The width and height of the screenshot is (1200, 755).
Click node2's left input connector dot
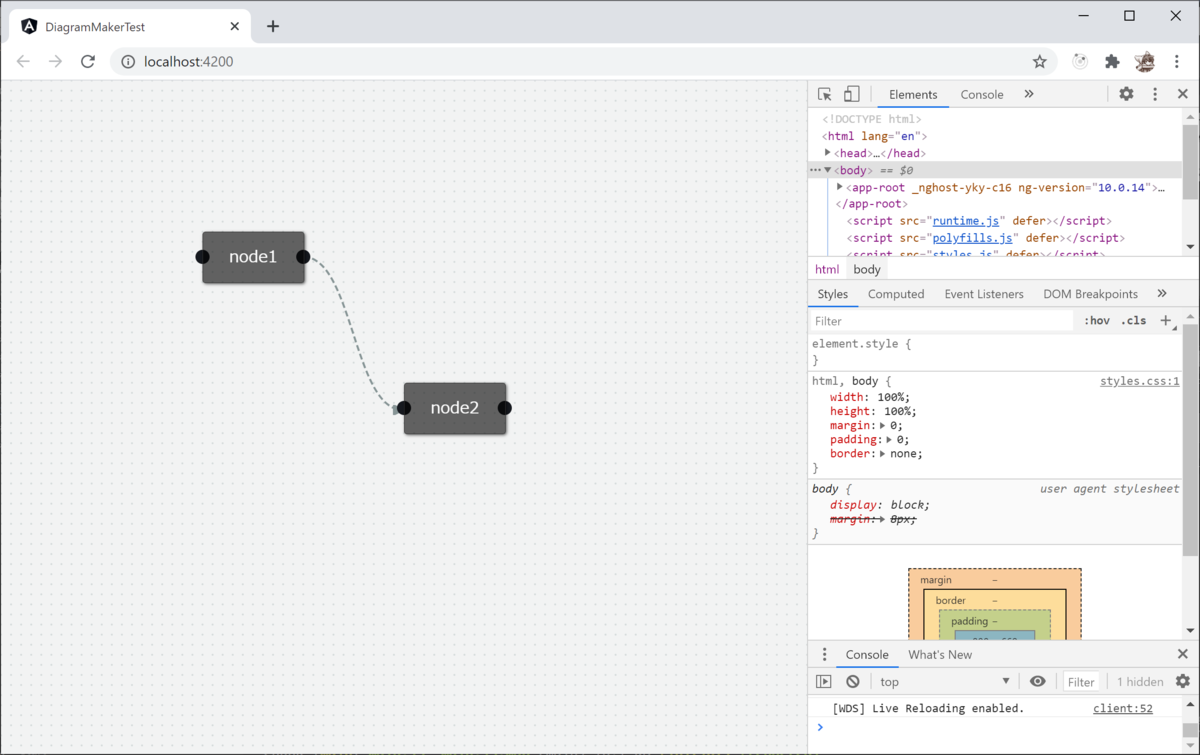pyautogui.click(x=404, y=408)
